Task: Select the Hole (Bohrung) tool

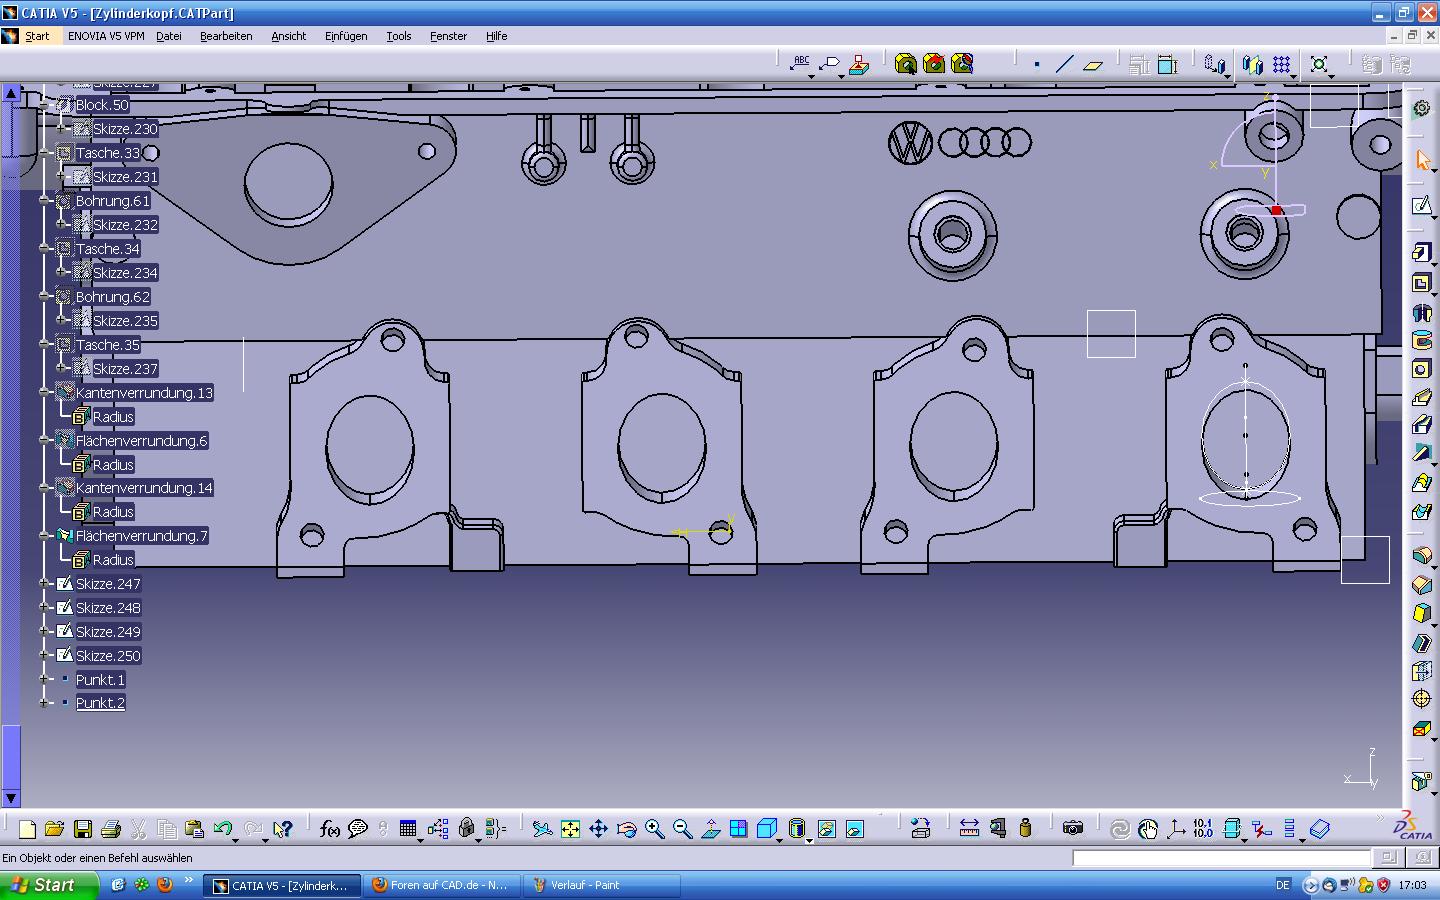Action: [x=1422, y=369]
